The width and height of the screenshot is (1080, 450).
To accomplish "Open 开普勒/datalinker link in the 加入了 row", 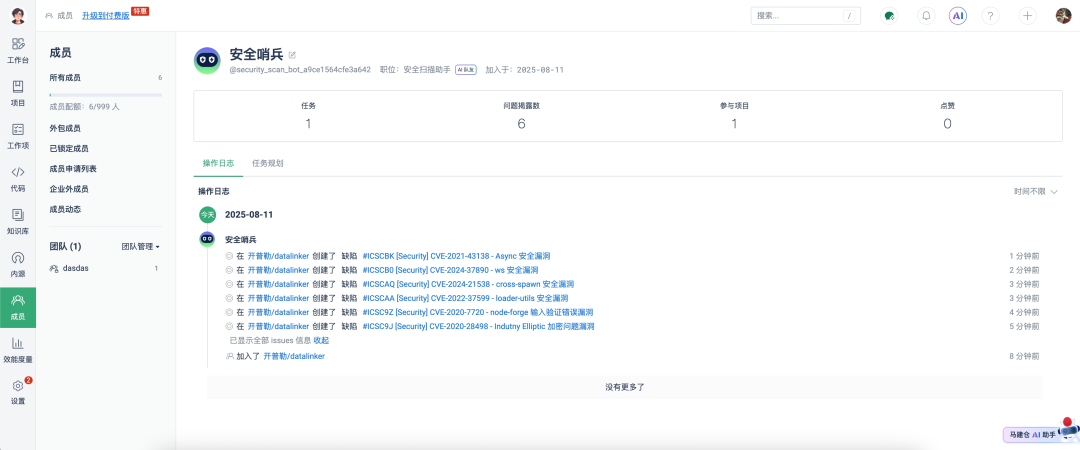I will click(x=293, y=356).
